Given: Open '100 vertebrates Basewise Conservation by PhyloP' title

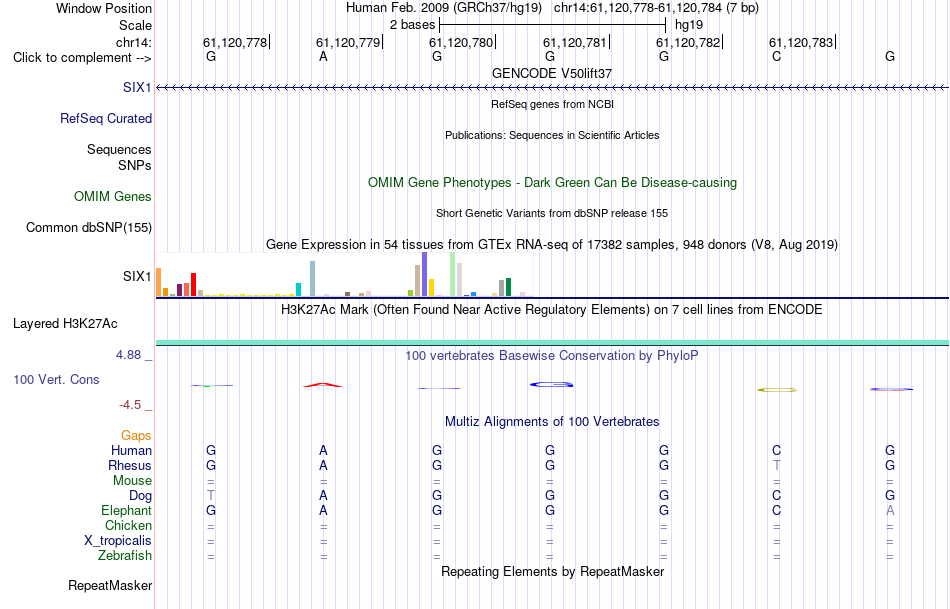Looking at the screenshot, I should [x=552, y=356].
